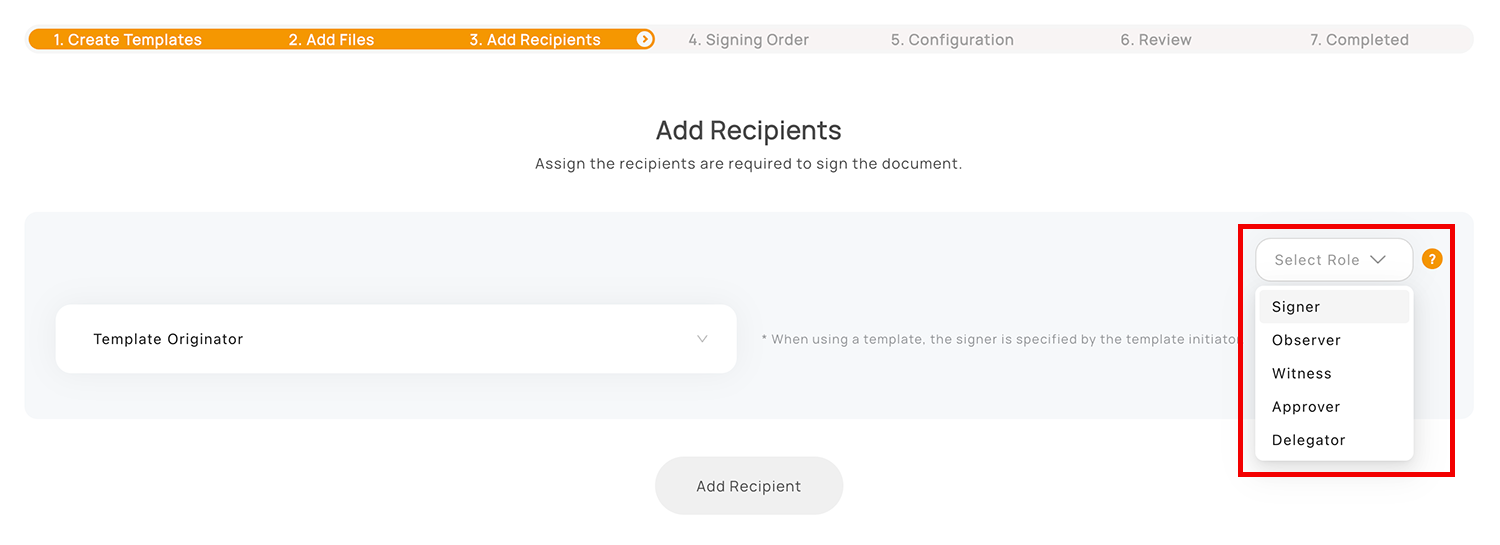The height and width of the screenshot is (545, 1500).
Task: Go to step 1 Create Templates
Action: tap(128, 40)
